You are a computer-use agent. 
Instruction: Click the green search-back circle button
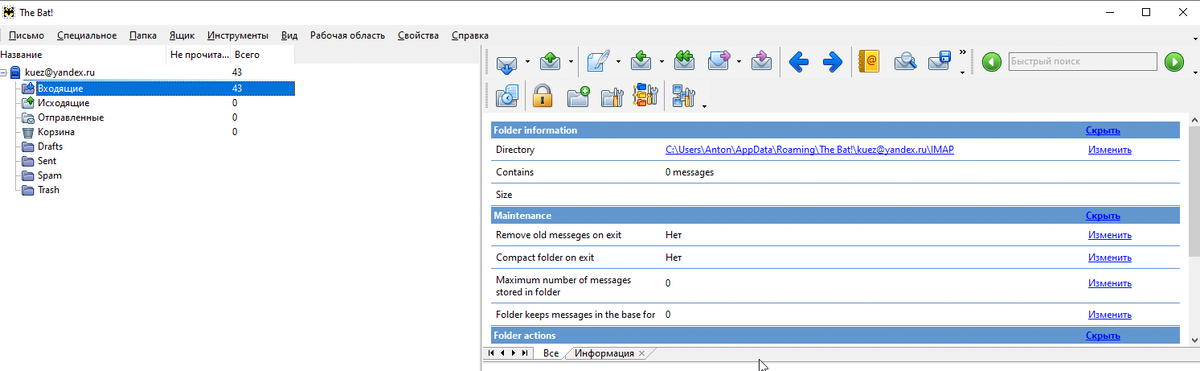(x=991, y=62)
